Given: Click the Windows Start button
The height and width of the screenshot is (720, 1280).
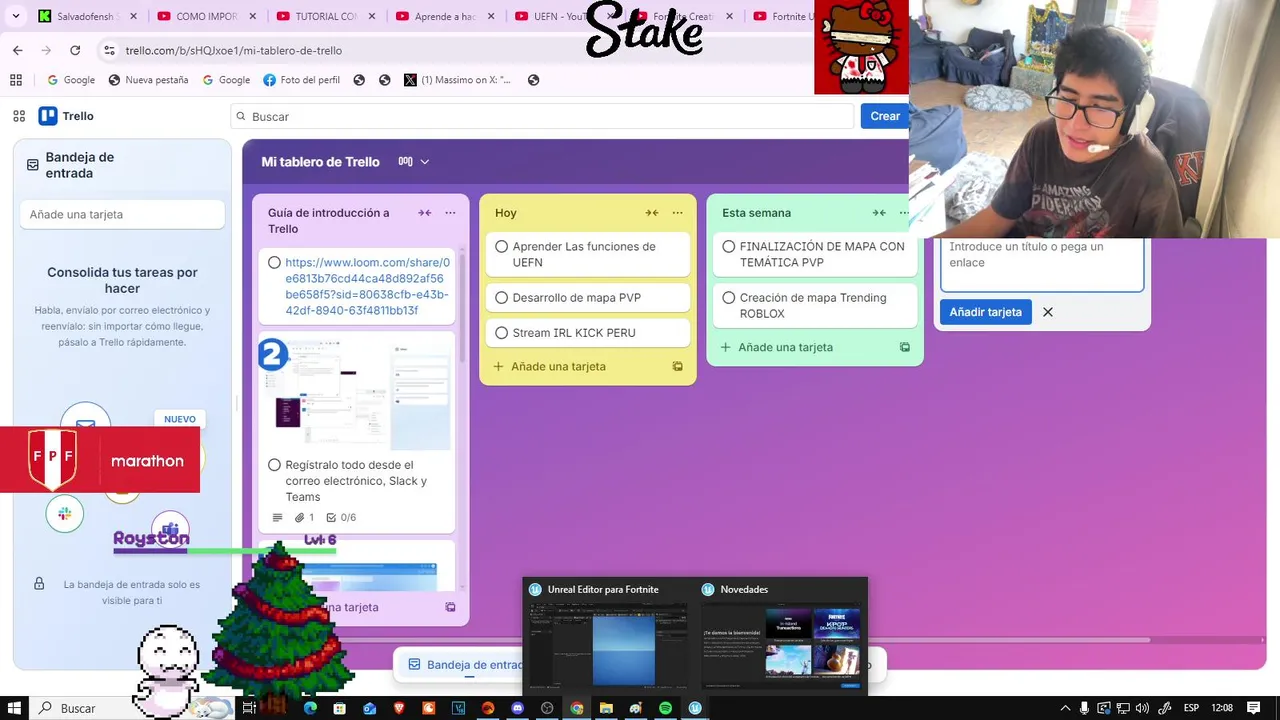Looking at the screenshot, I should point(15,708).
